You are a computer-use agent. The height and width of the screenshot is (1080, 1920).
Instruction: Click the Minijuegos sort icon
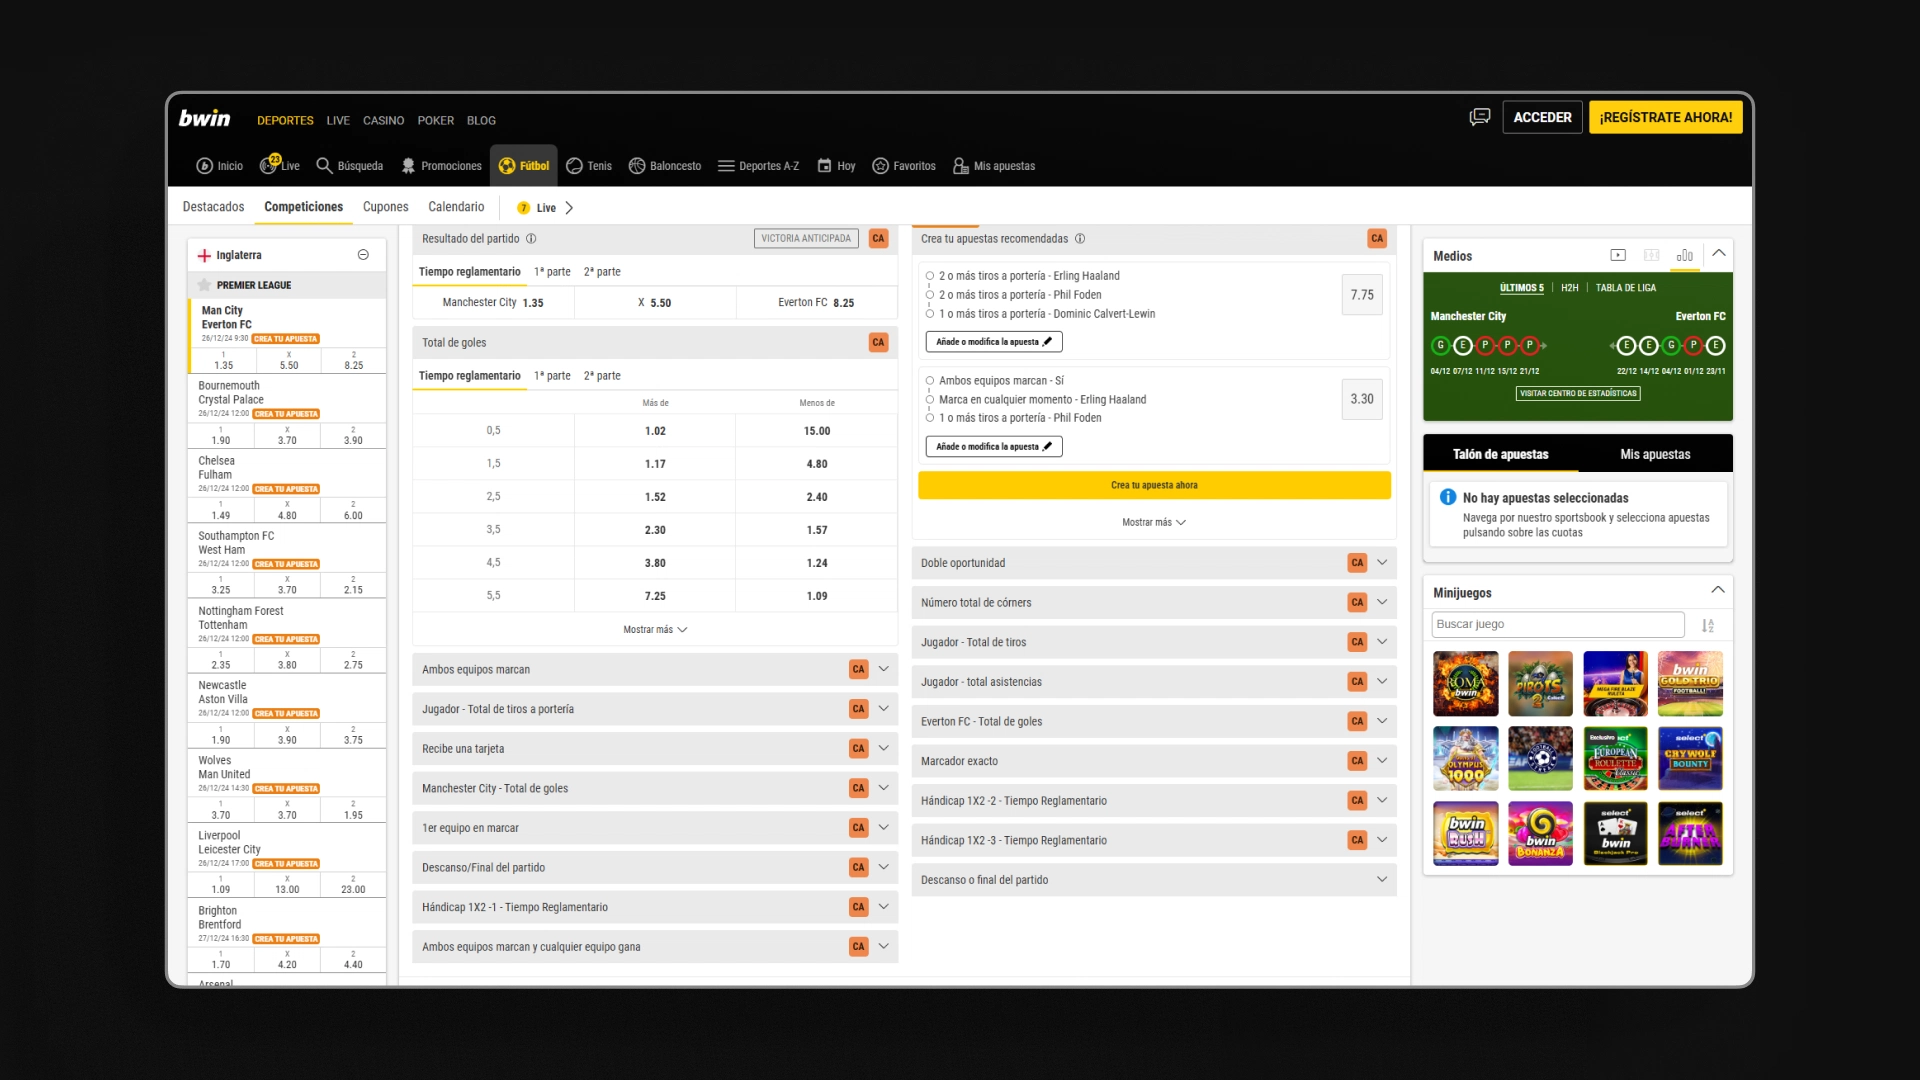click(1708, 625)
